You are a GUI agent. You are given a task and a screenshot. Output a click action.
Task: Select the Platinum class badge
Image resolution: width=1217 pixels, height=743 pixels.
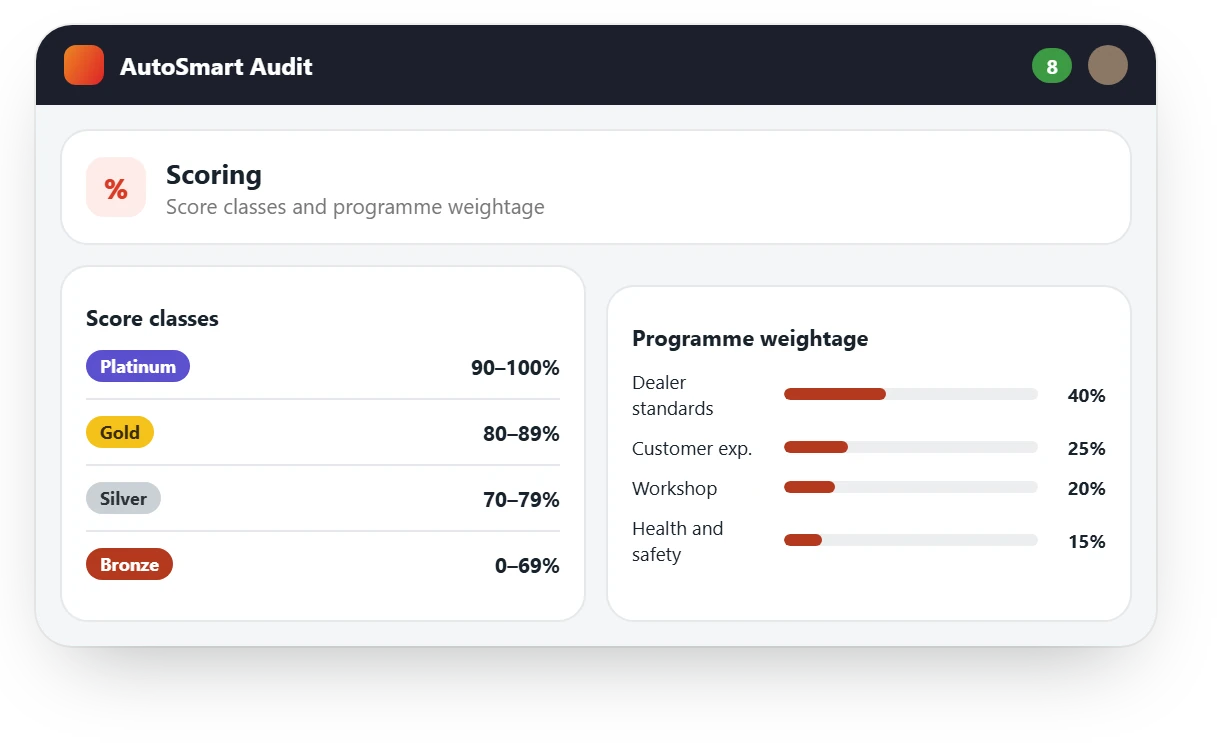pos(138,366)
